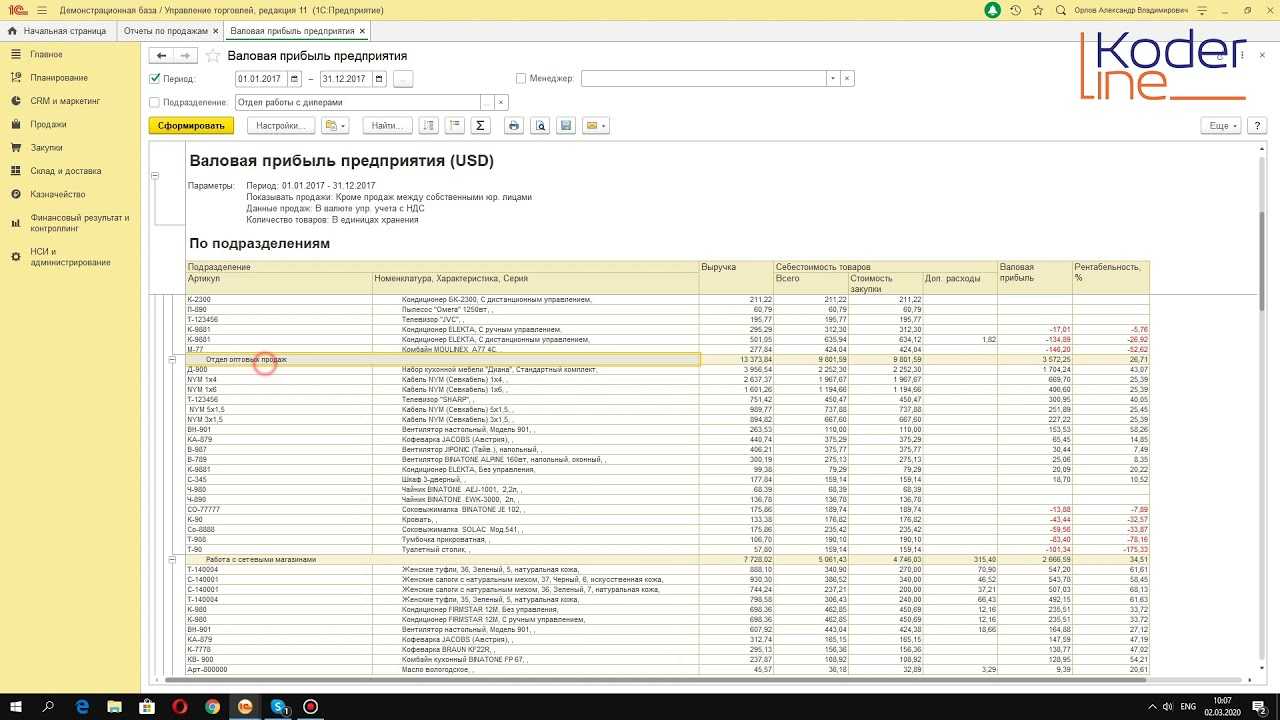
Task: Enable the Менеджер filter checkbox
Action: coord(521,79)
